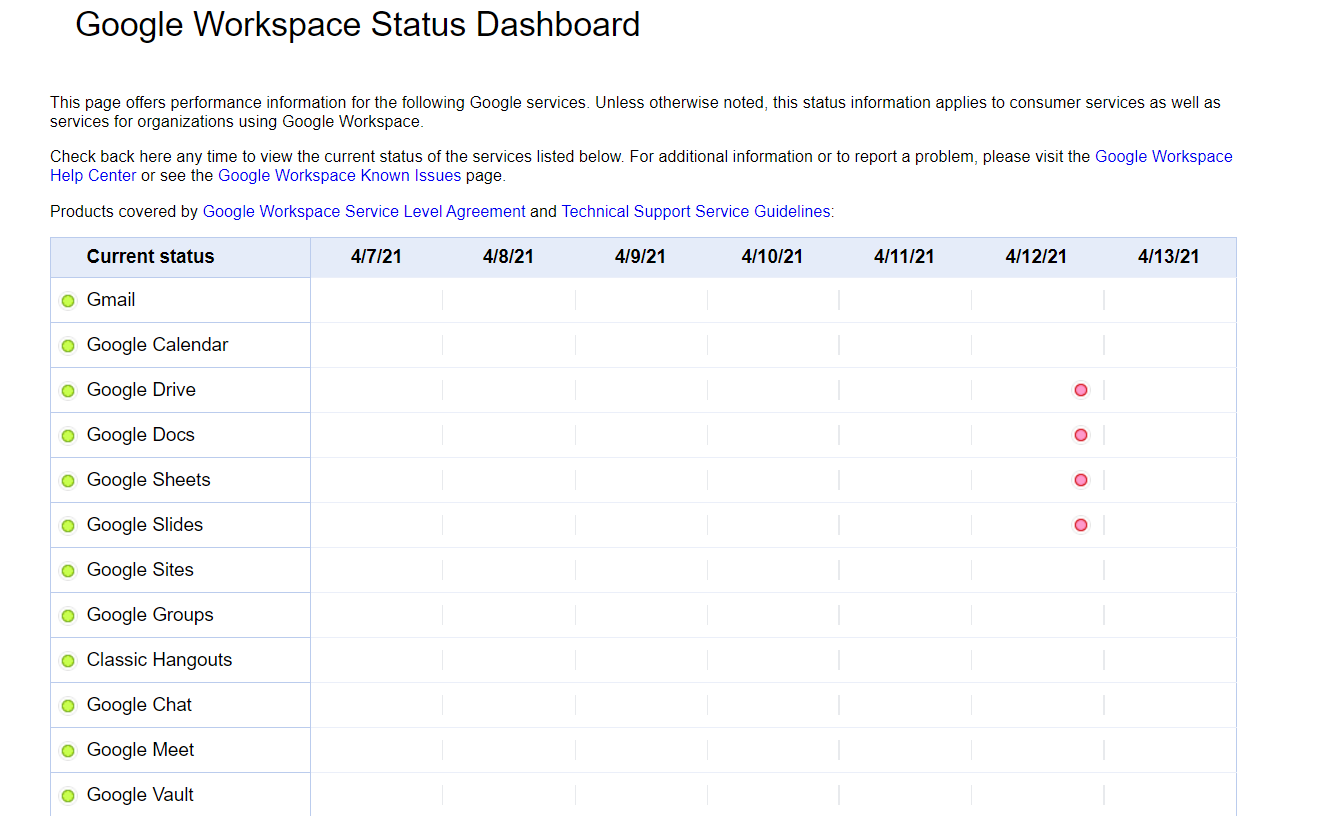
Task: Open the Google Sheets red incident indicator
Action: 1080,480
